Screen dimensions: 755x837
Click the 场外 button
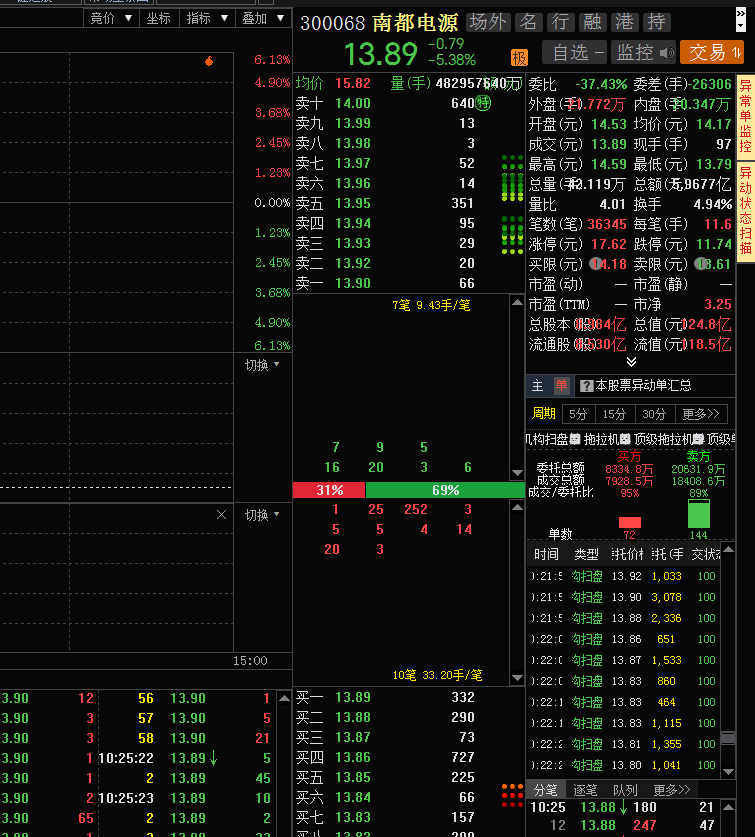pos(487,22)
